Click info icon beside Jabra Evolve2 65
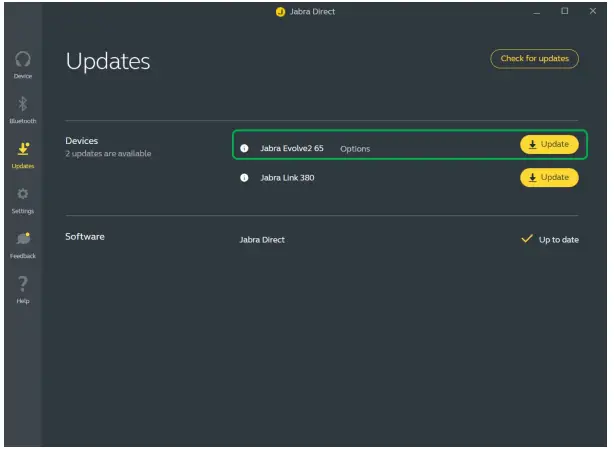This screenshot has width=614, height=449. coord(244,148)
